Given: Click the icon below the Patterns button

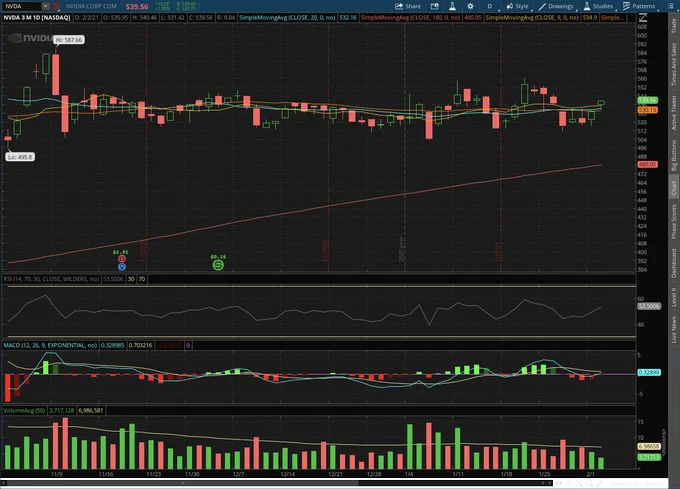Looking at the screenshot, I should [x=643, y=18].
